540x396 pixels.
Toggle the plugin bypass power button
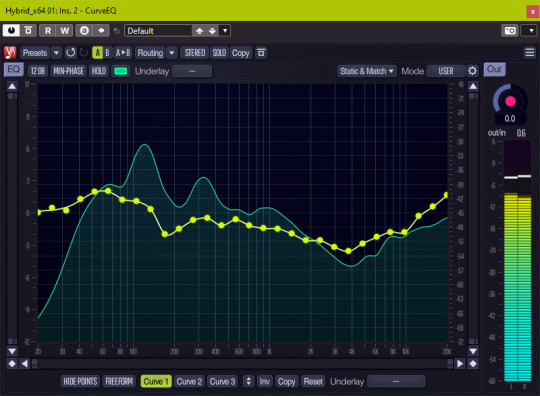click(x=11, y=31)
